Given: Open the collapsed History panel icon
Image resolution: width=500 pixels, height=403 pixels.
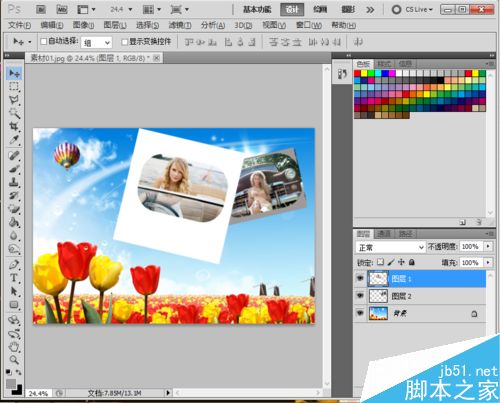Looking at the screenshot, I should tap(342, 74).
